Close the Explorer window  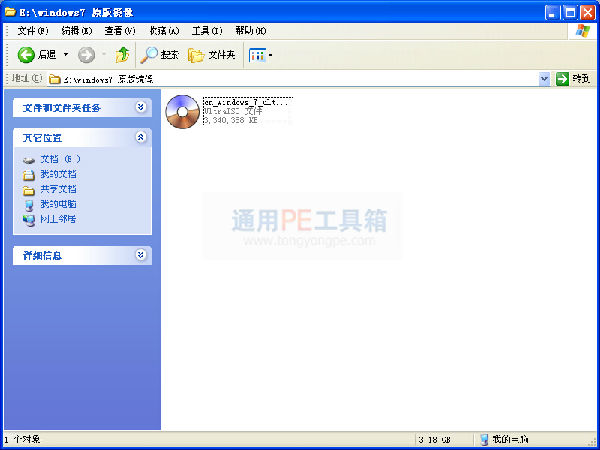point(587,13)
